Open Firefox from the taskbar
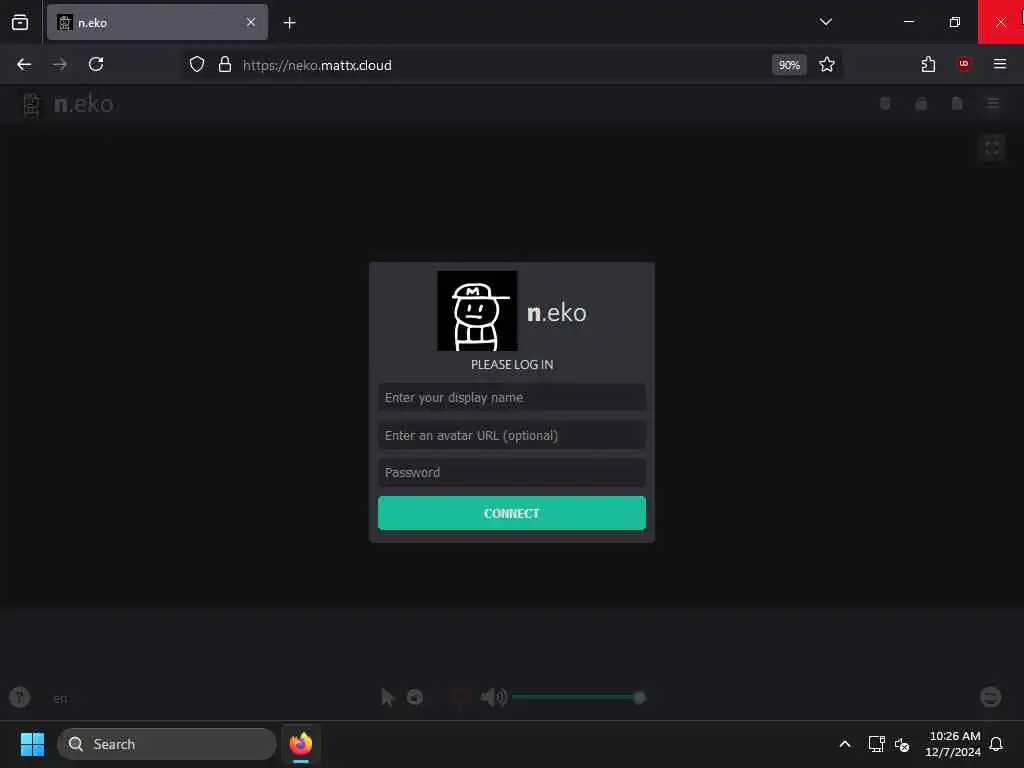This screenshot has height=768, width=1024. click(301, 744)
